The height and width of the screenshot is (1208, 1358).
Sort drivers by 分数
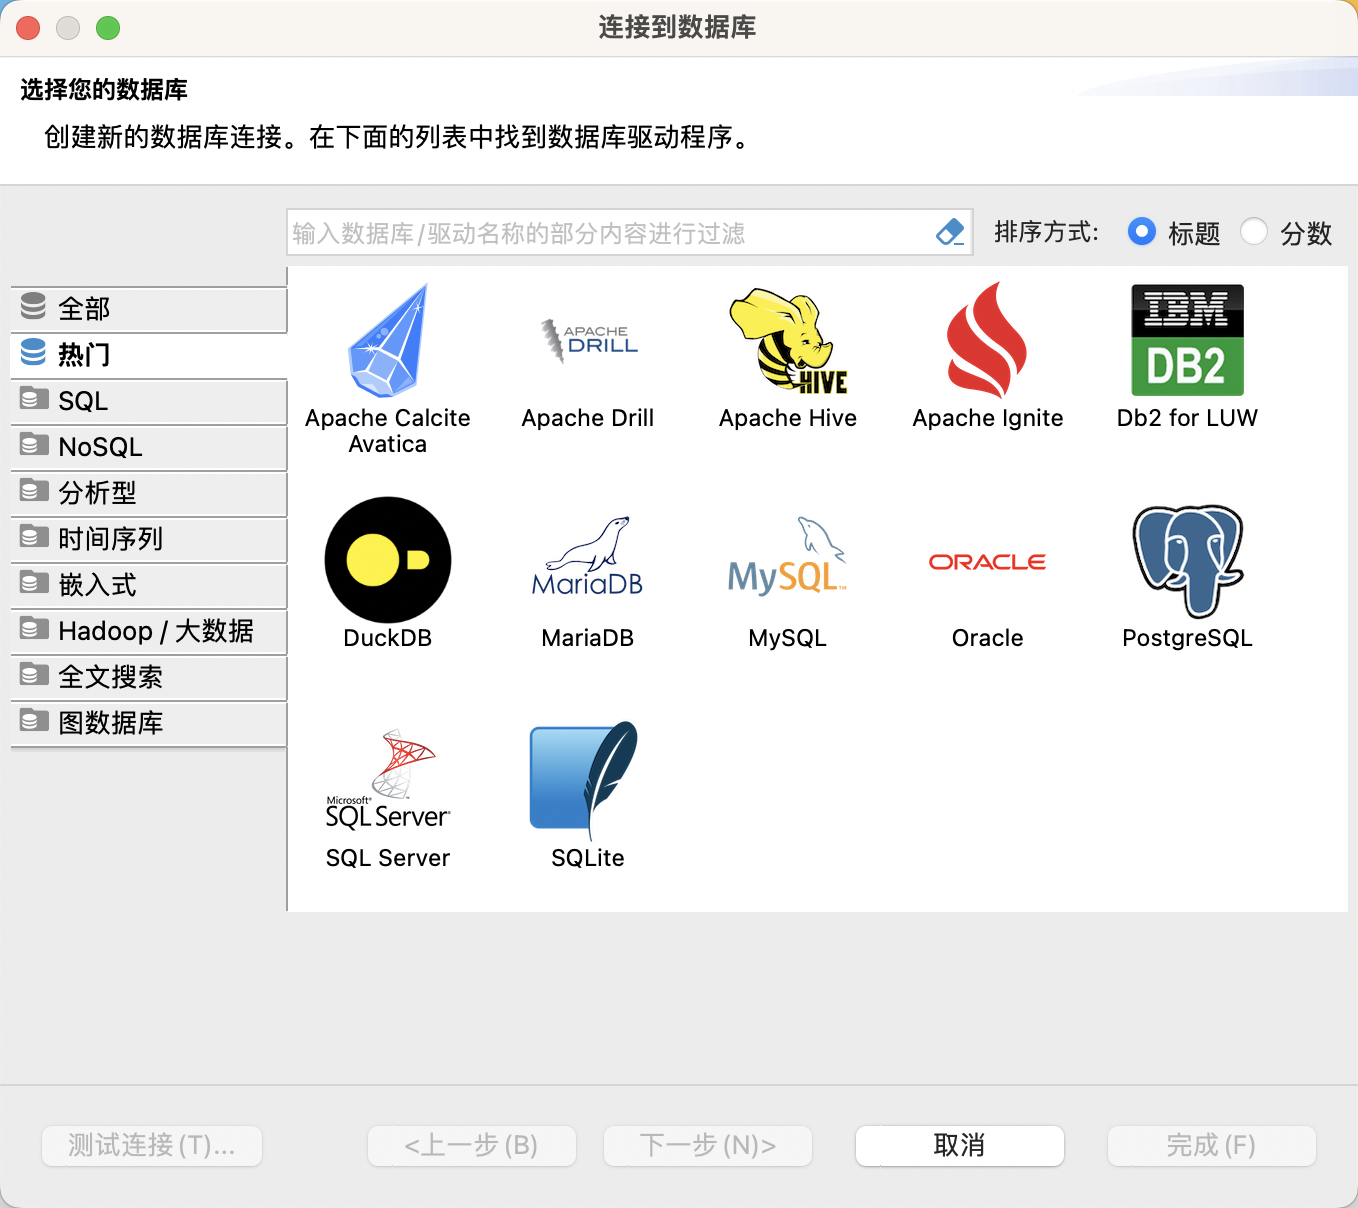pos(1286,233)
